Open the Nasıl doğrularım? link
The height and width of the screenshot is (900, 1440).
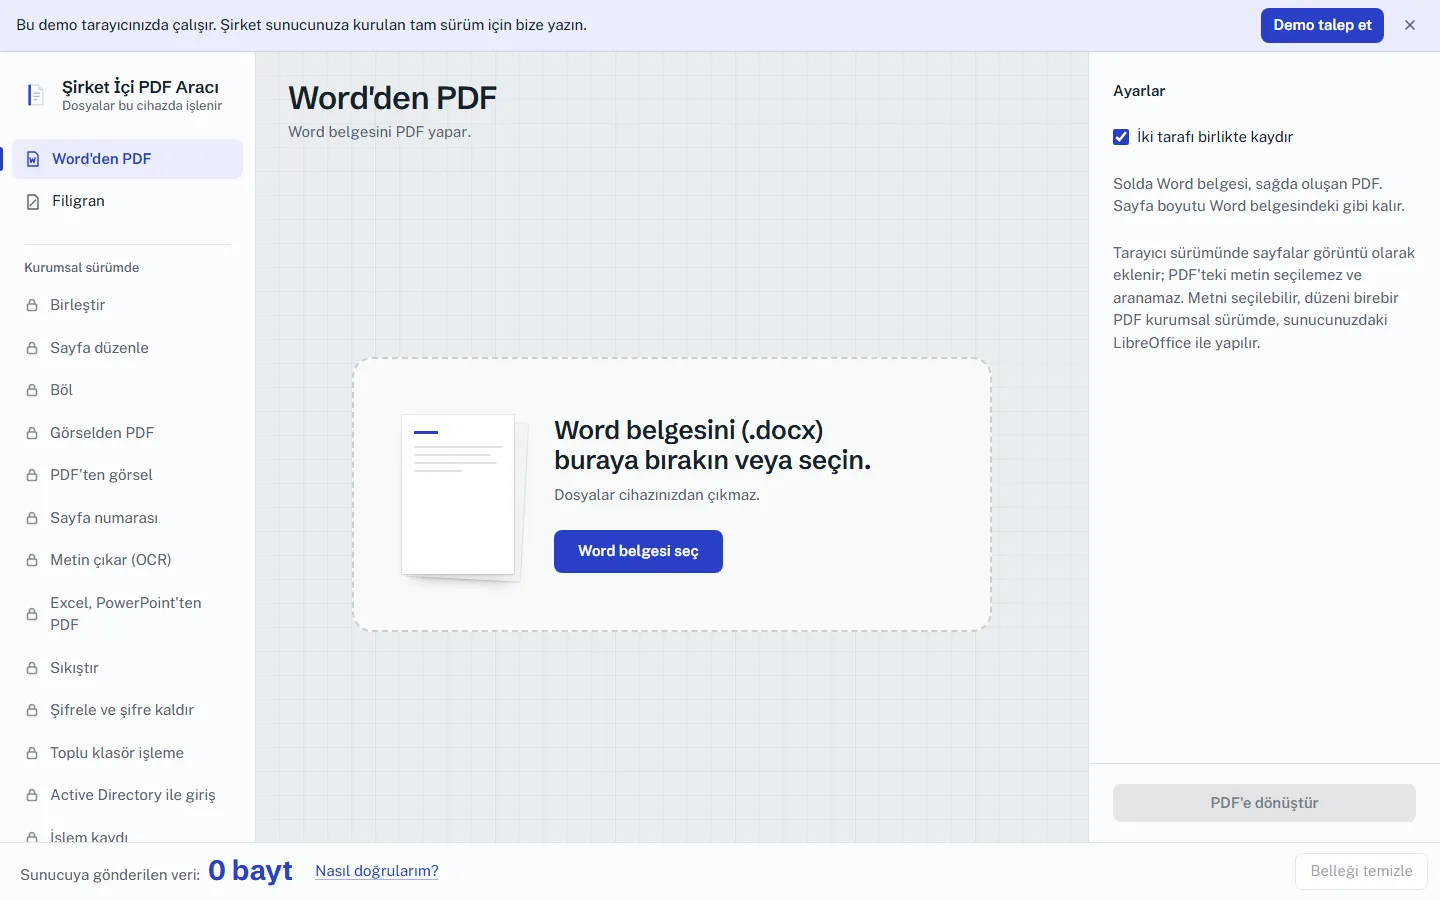[377, 871]
